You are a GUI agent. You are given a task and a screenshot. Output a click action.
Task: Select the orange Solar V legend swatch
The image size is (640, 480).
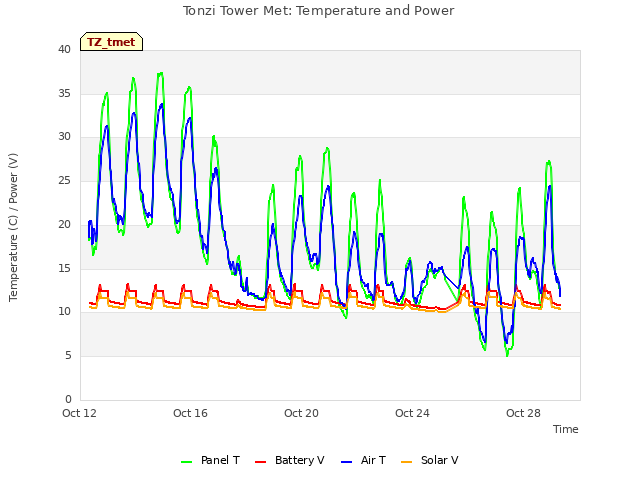point(407,462)
